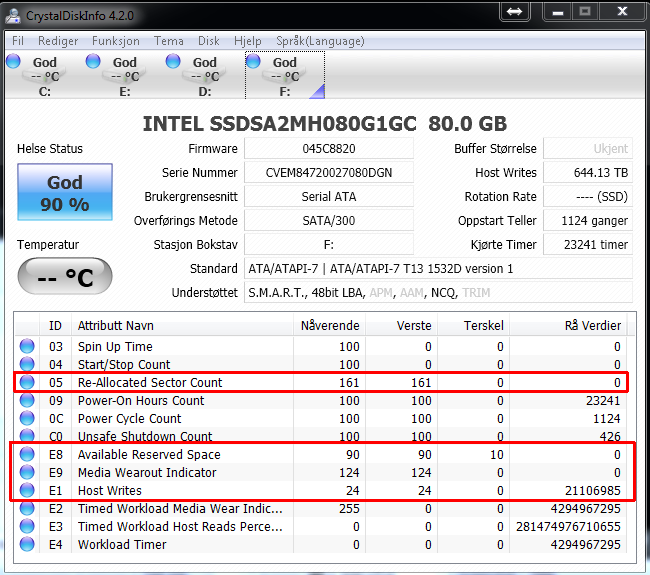Select the Workload Timer attribute name
Viewport: 650px width, 575px height.
click(x=122, y=544)
